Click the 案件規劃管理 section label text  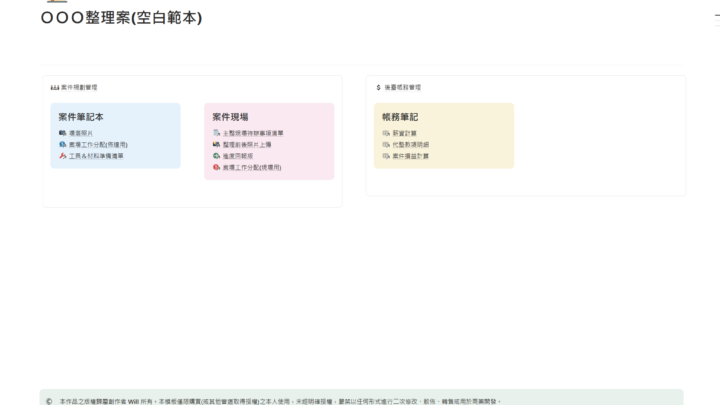(x=79, y=88)
